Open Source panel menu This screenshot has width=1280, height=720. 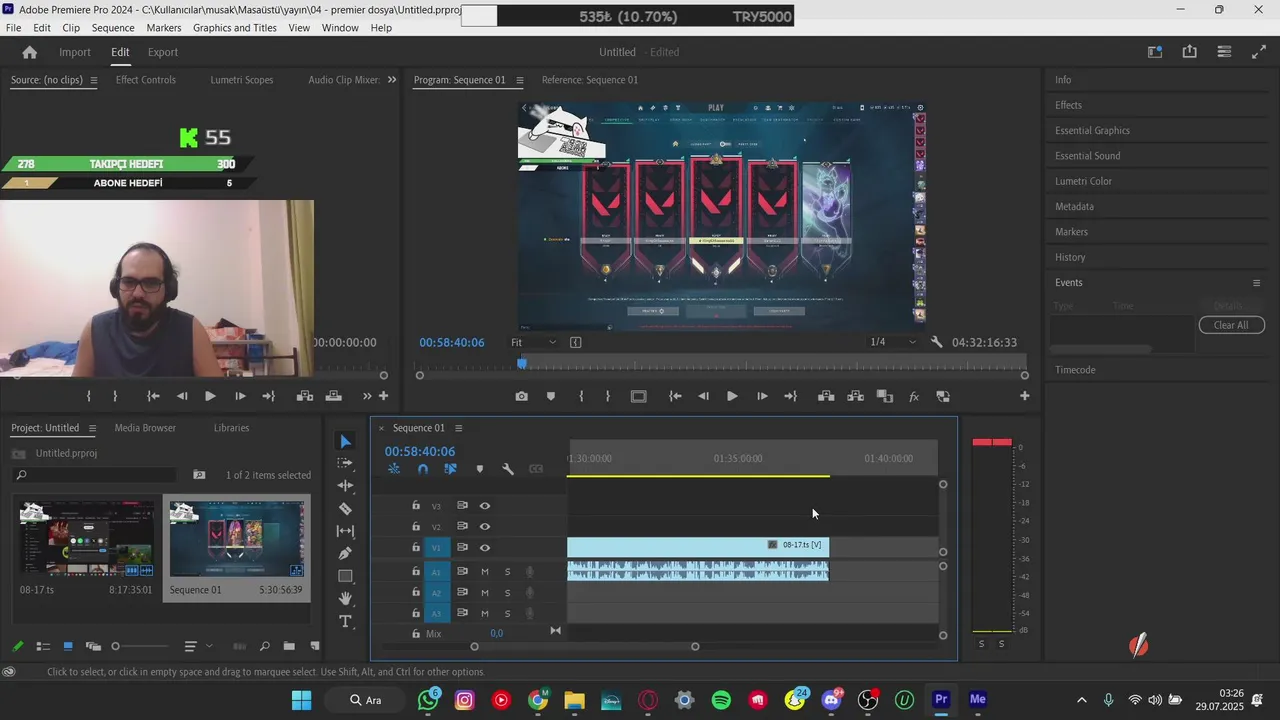coord(94,80)
